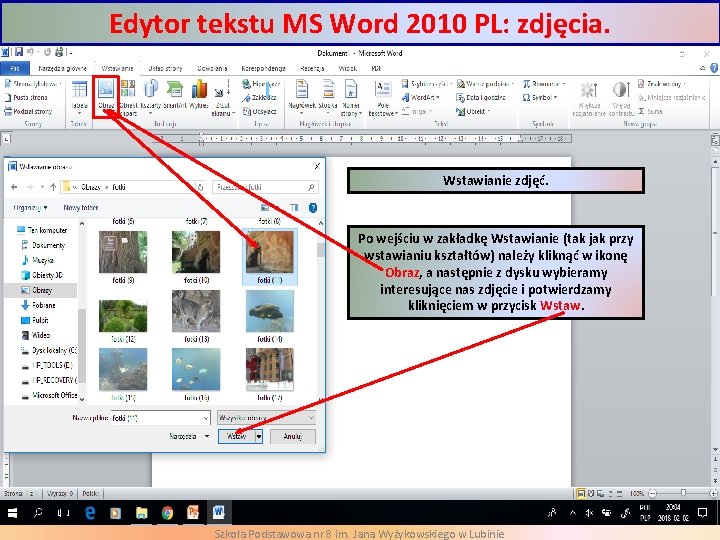Screen dimensions: 720x540
Task: Switch to the Widok tab
Action: tap(348, 68)
